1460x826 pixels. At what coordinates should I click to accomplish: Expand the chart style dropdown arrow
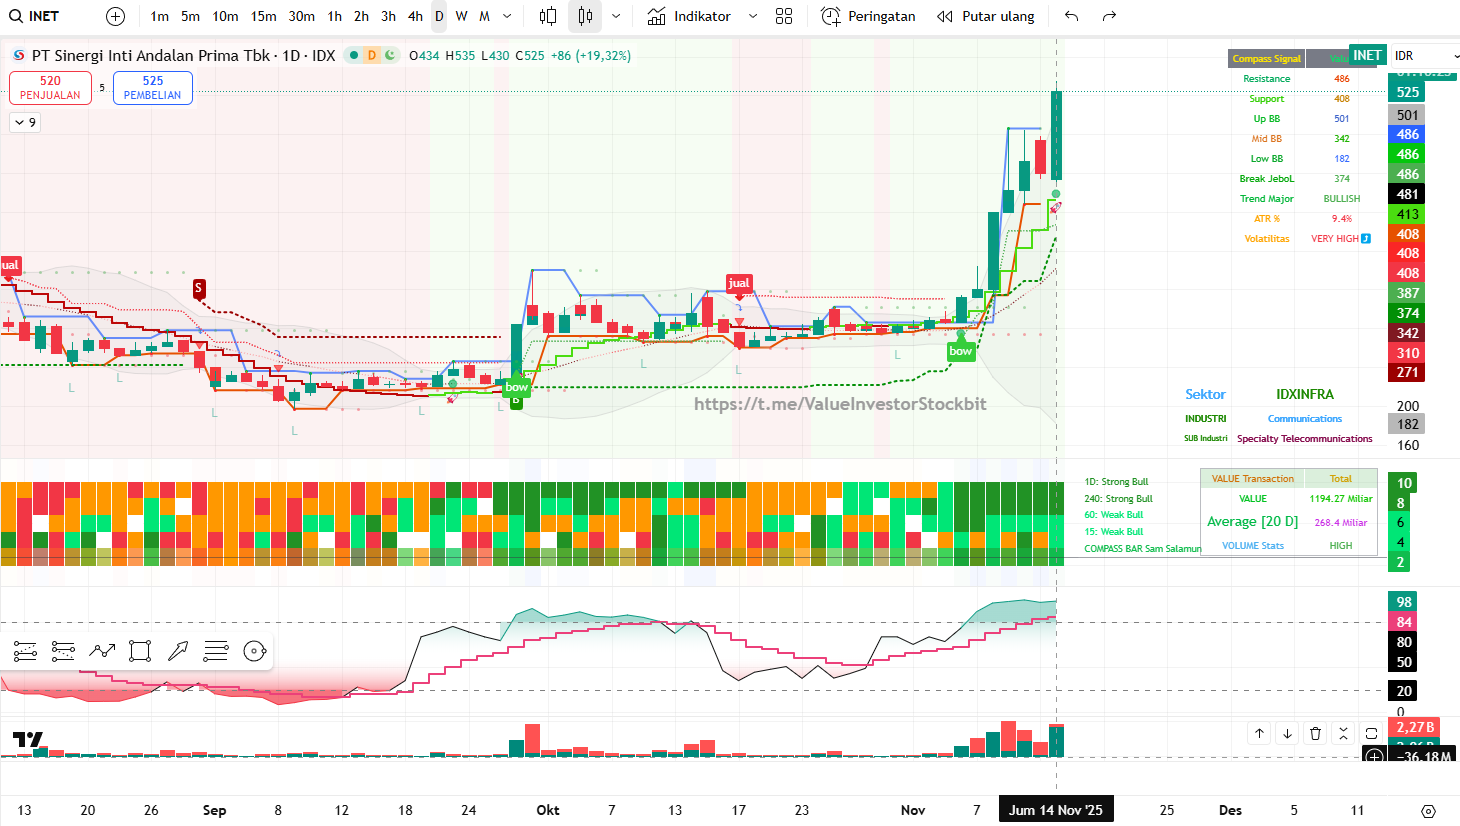pyautogui.click(x=615, y=16)
